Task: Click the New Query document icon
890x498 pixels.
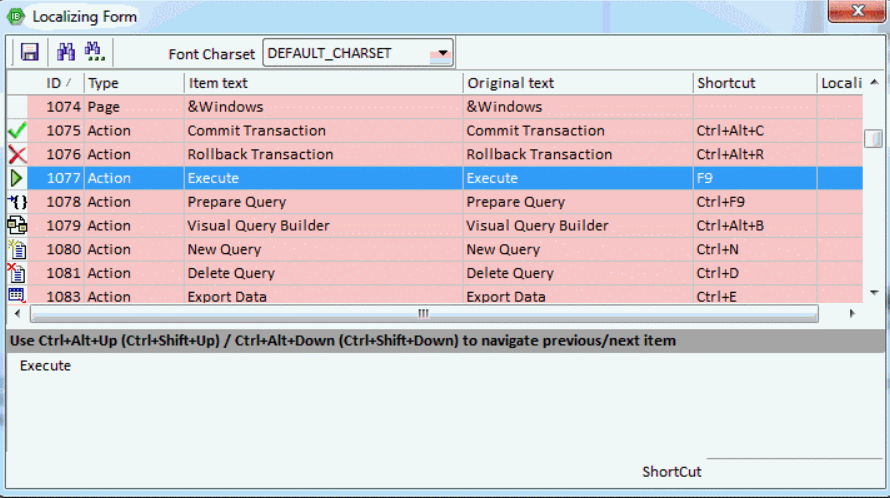Action: click(17, 250)
